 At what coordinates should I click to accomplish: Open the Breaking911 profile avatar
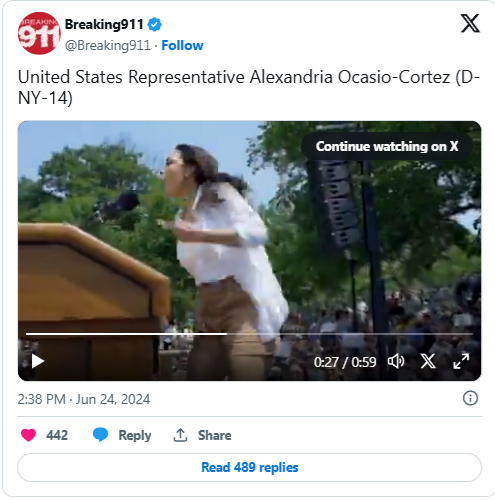click(39, 33)
